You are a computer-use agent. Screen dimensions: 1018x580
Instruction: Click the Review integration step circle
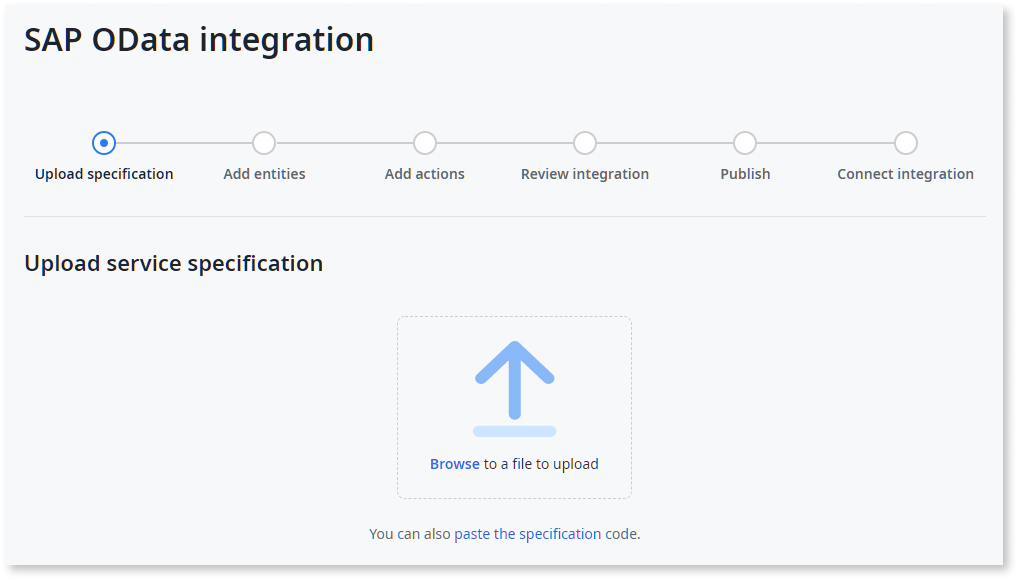584,143
